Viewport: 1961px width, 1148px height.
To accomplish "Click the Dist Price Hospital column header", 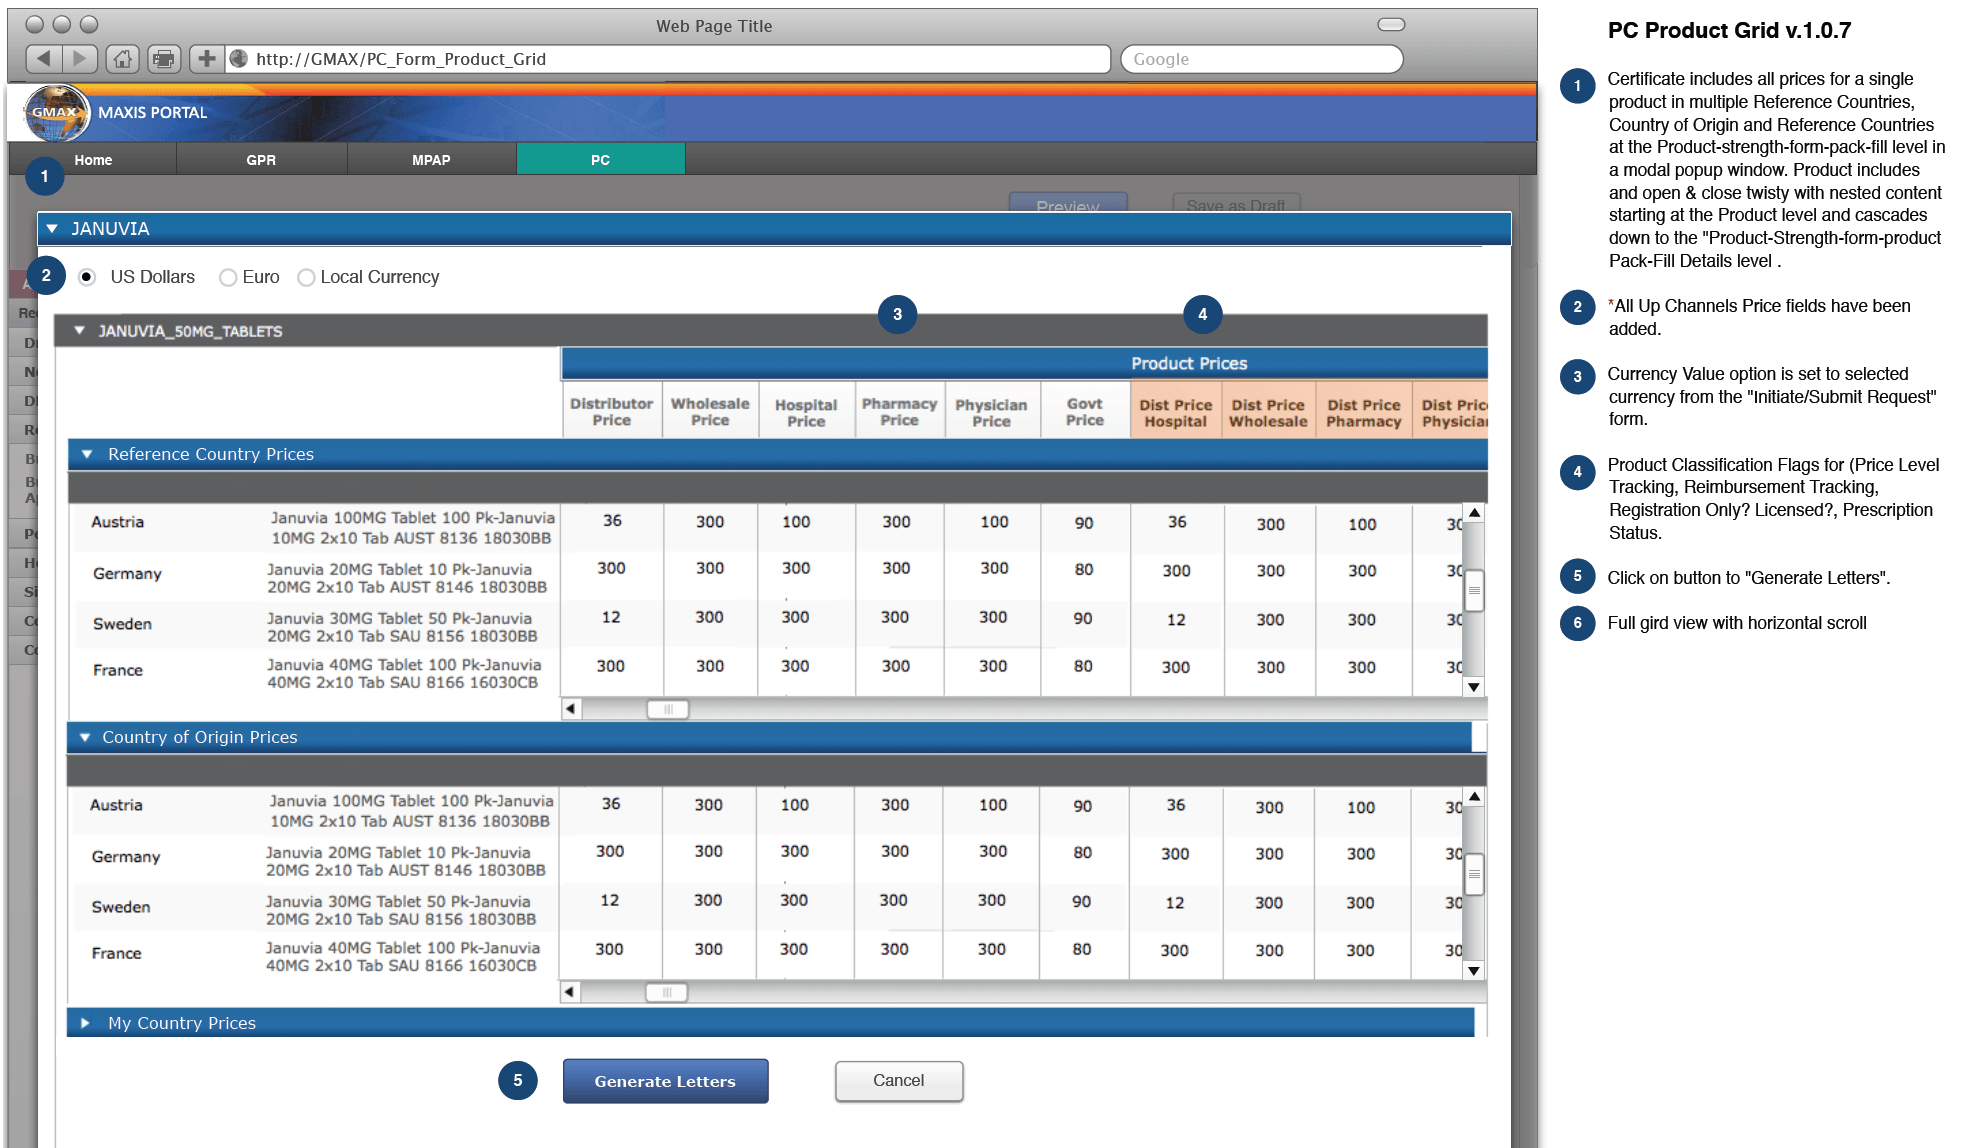I will 1176,411.
